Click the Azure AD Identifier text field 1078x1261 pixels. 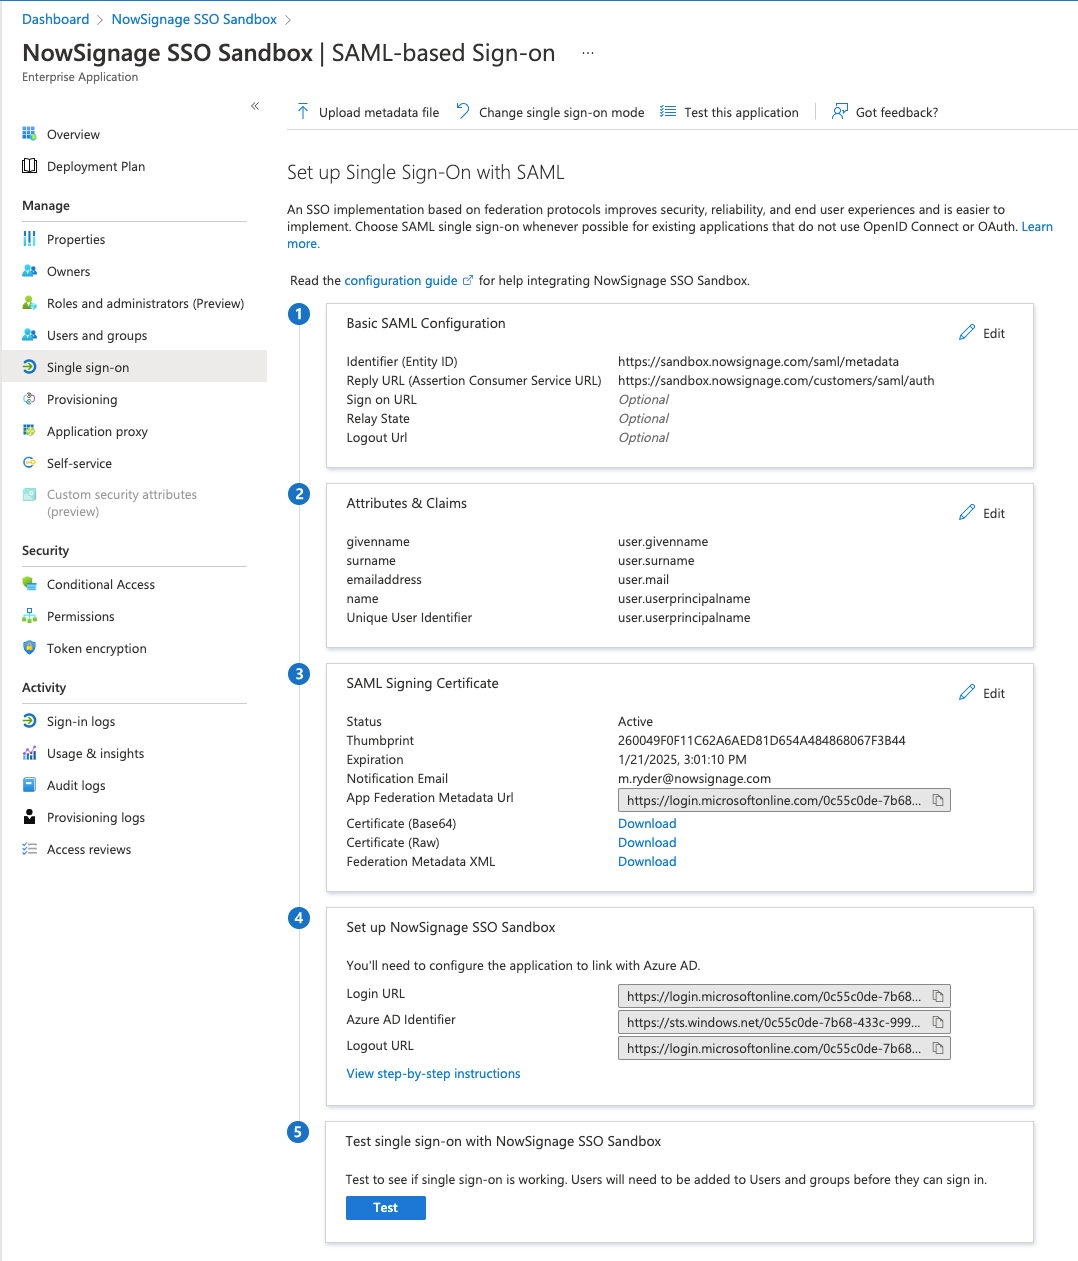pyautogui.click(x=773, y=1022)
